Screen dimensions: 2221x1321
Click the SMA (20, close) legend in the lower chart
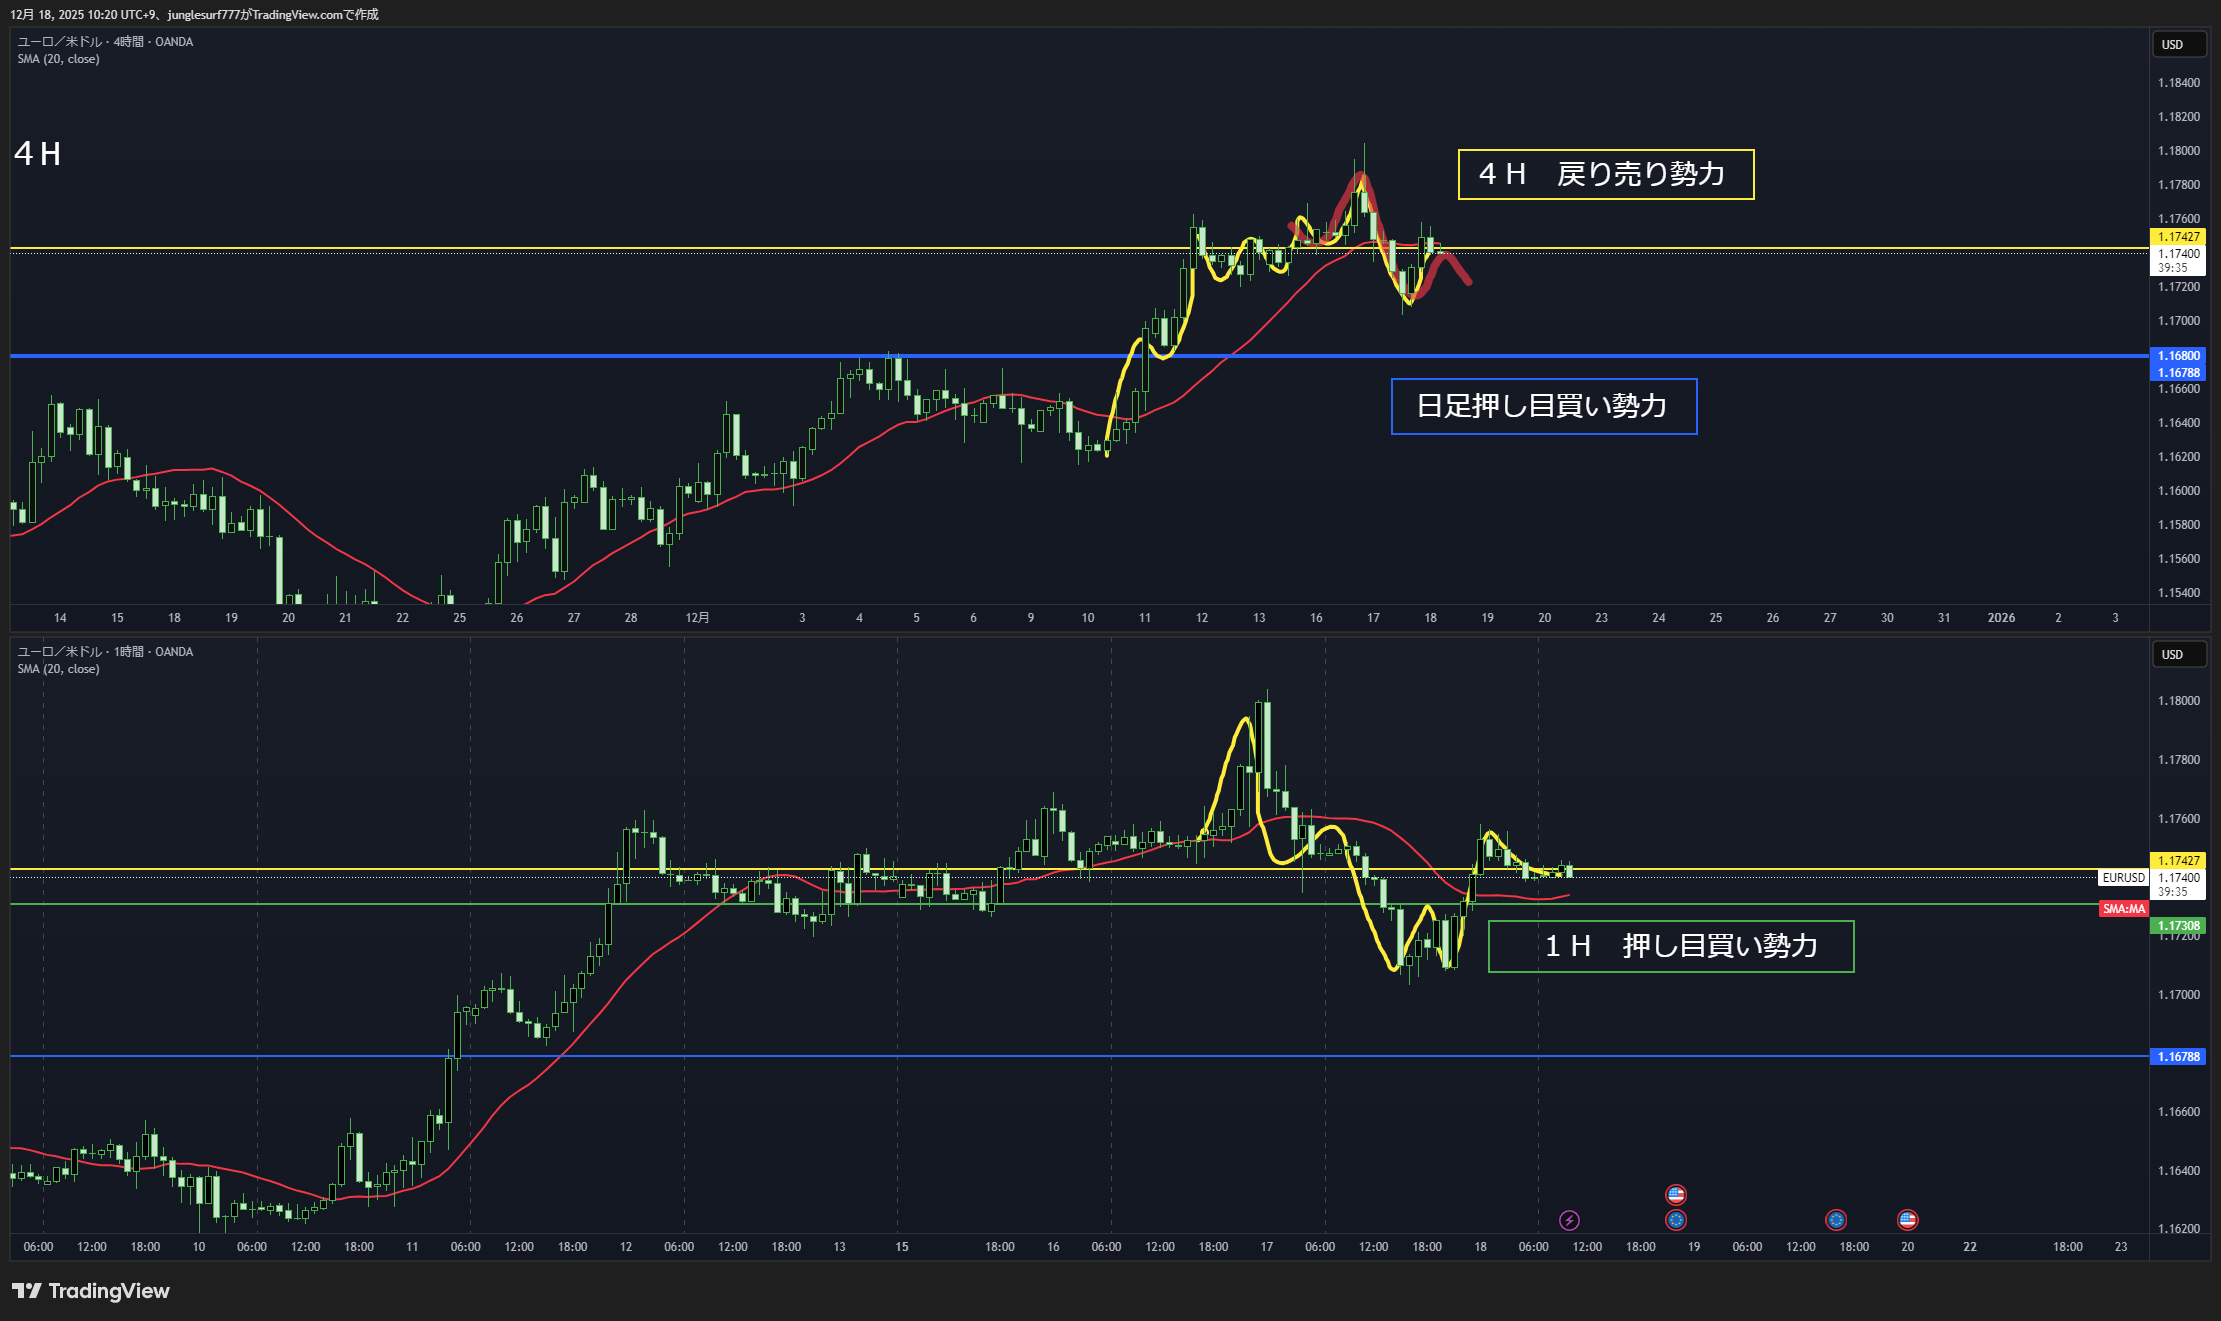pos(58,669)
